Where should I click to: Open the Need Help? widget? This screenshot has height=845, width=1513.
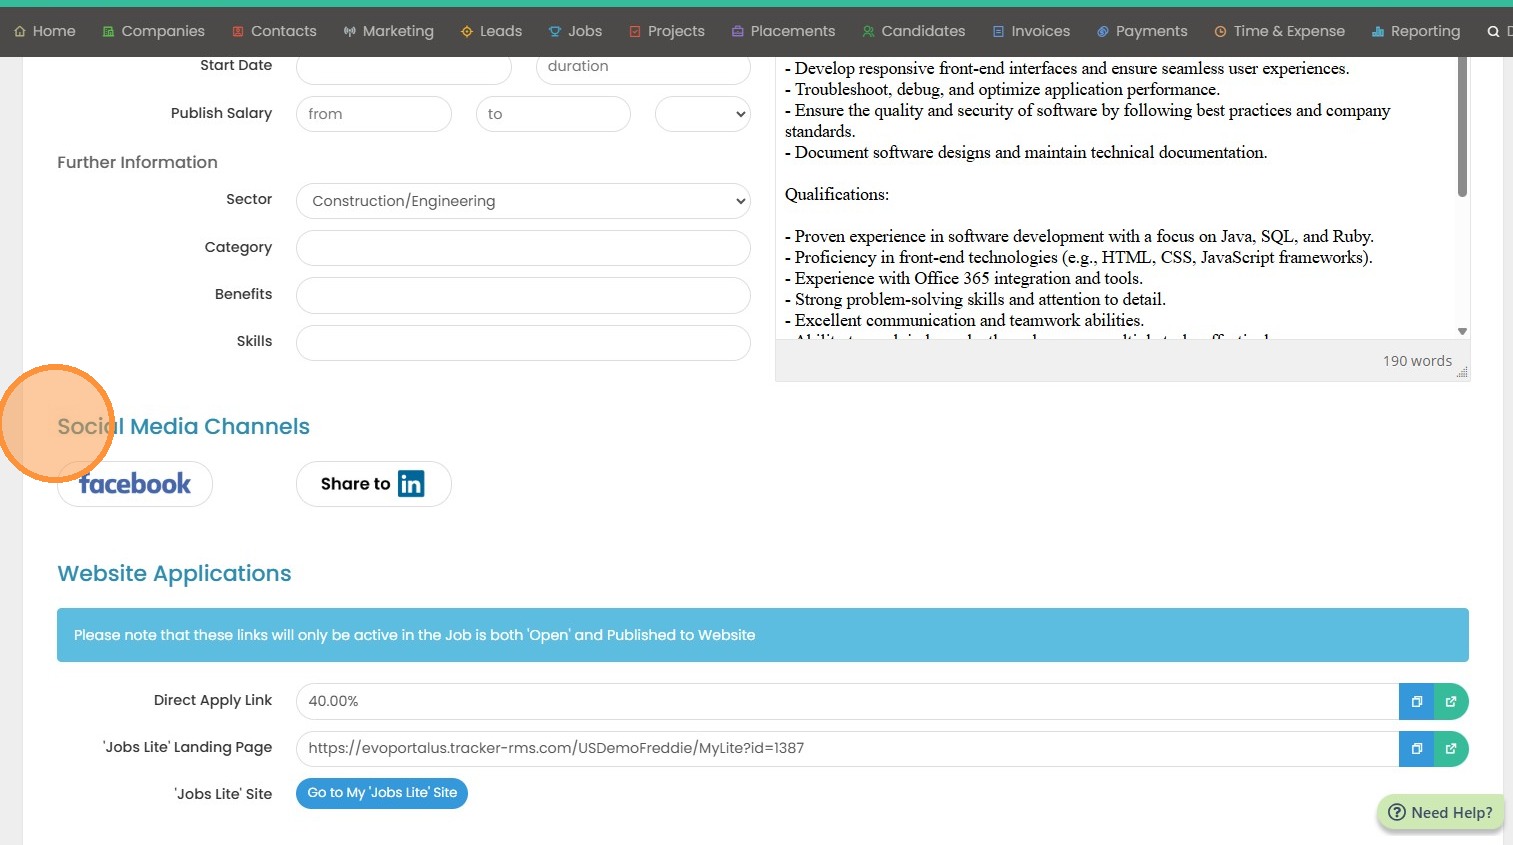pyautogui.click(x=1440, y=813)
